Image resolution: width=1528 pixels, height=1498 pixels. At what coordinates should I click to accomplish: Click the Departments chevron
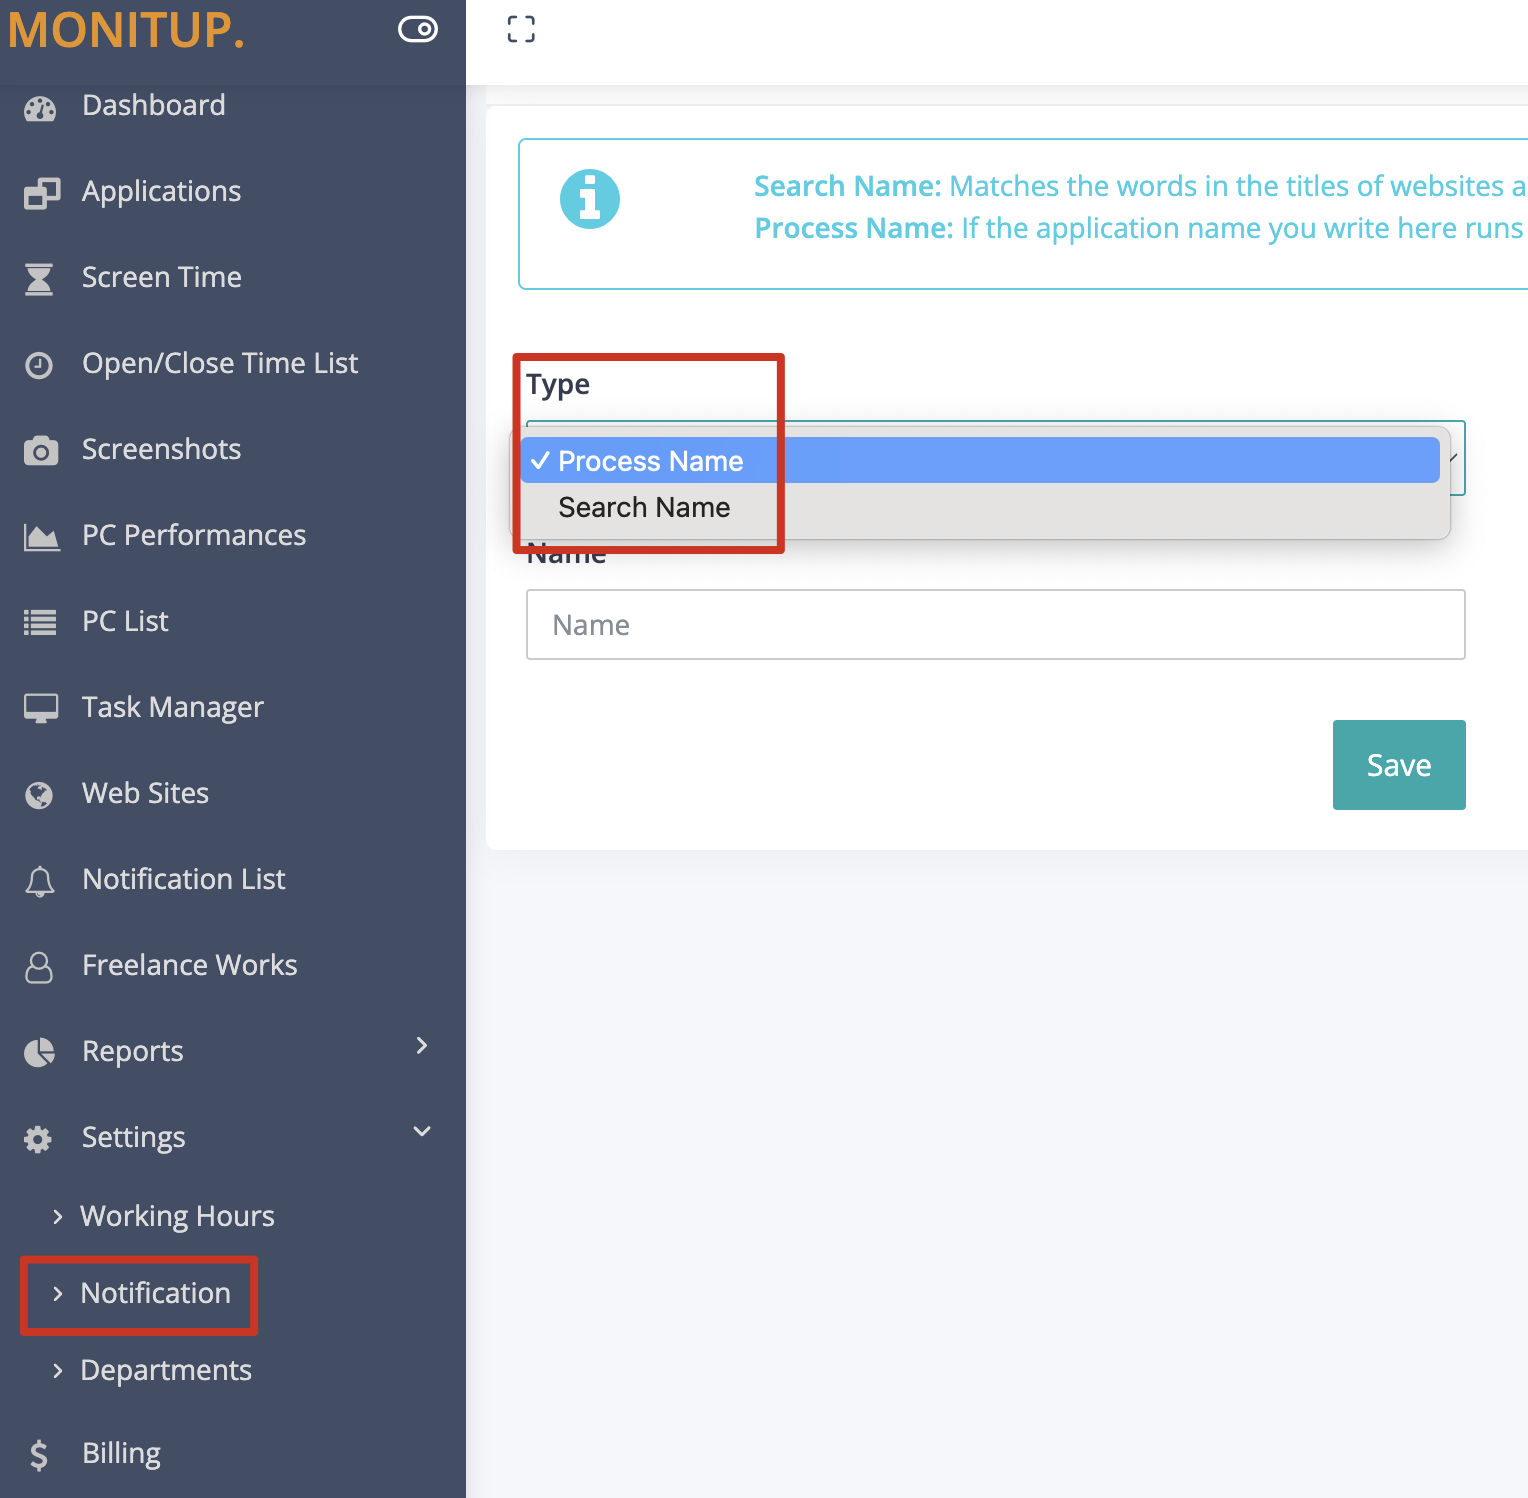click(57, 1370)
